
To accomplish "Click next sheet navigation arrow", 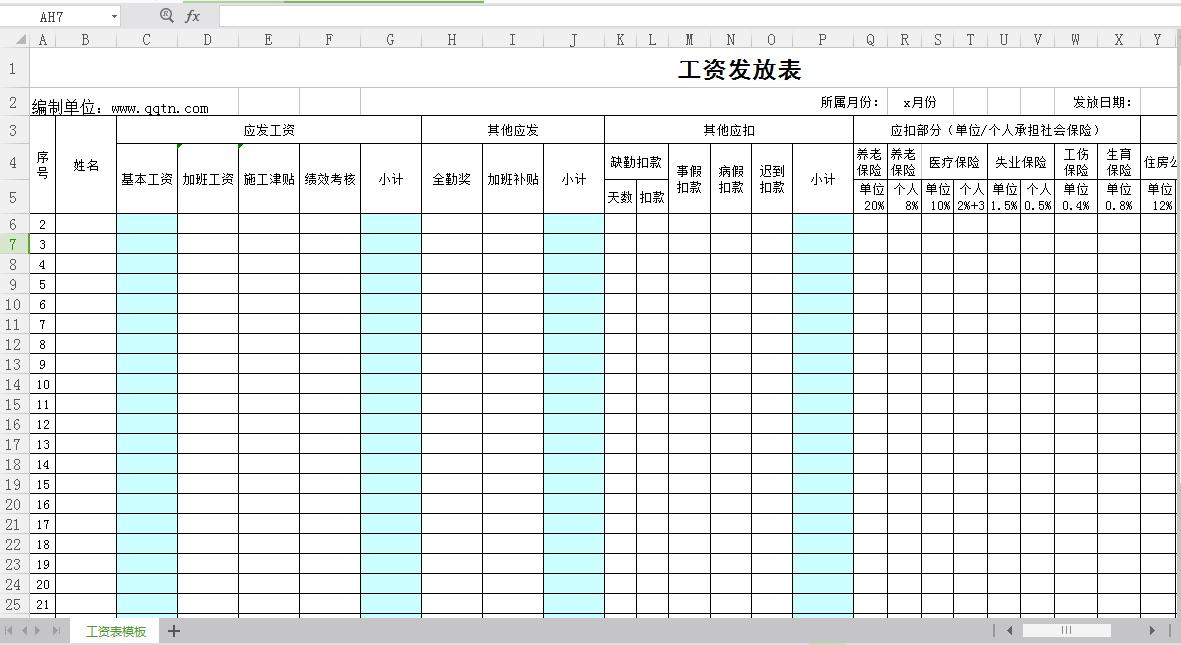I will point(39,631).
